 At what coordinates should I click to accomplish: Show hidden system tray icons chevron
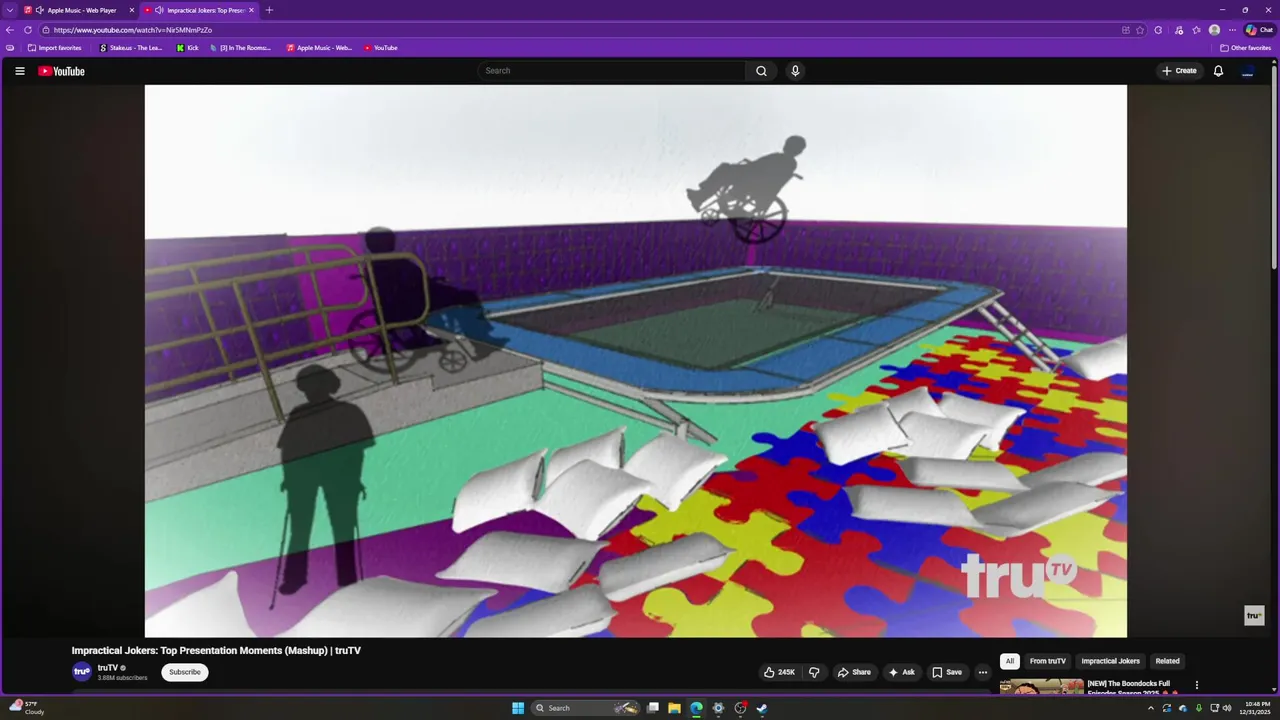coord(1150,708)
